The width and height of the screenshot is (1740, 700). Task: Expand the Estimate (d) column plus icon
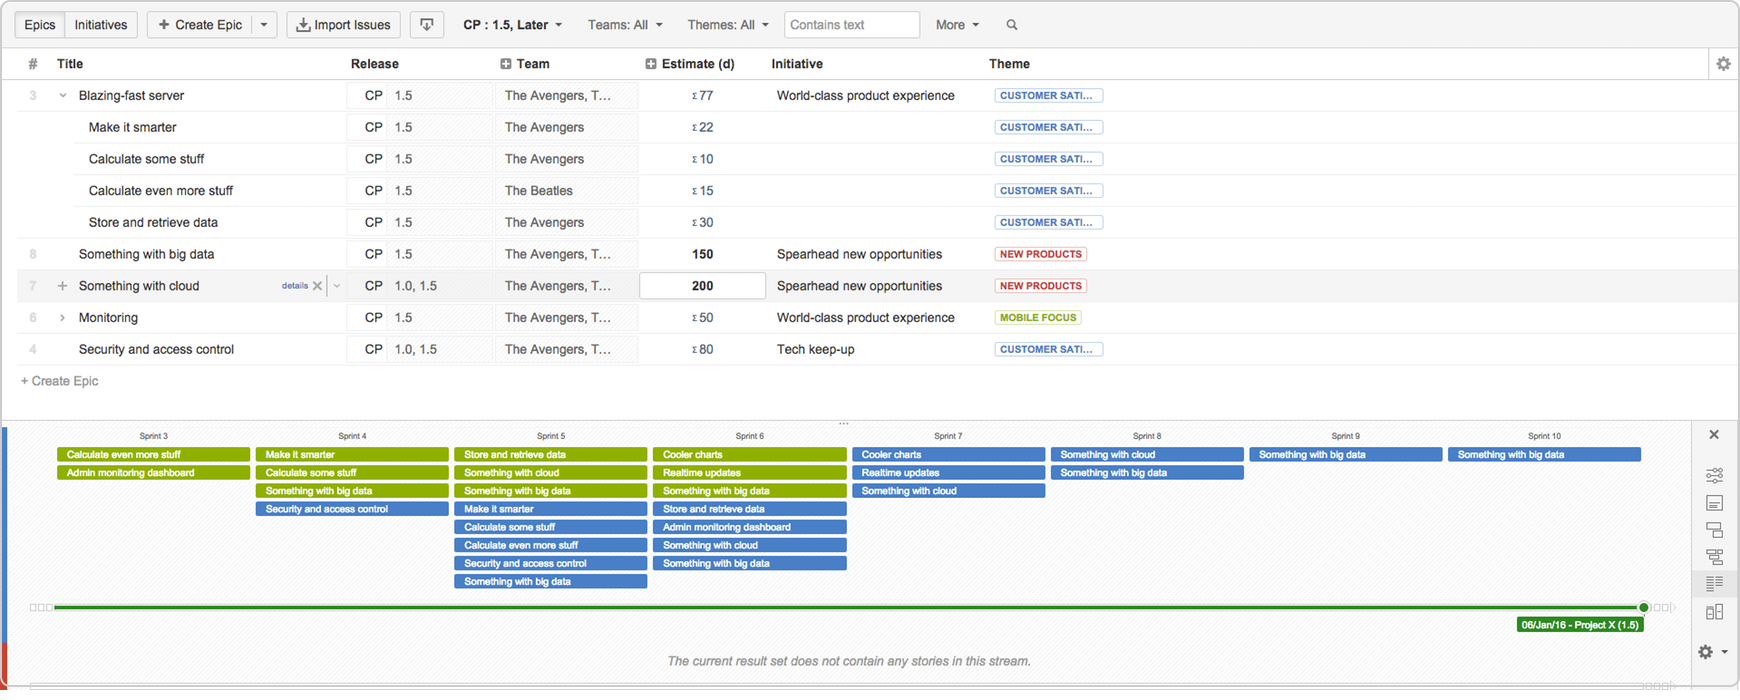coord(651,64)
